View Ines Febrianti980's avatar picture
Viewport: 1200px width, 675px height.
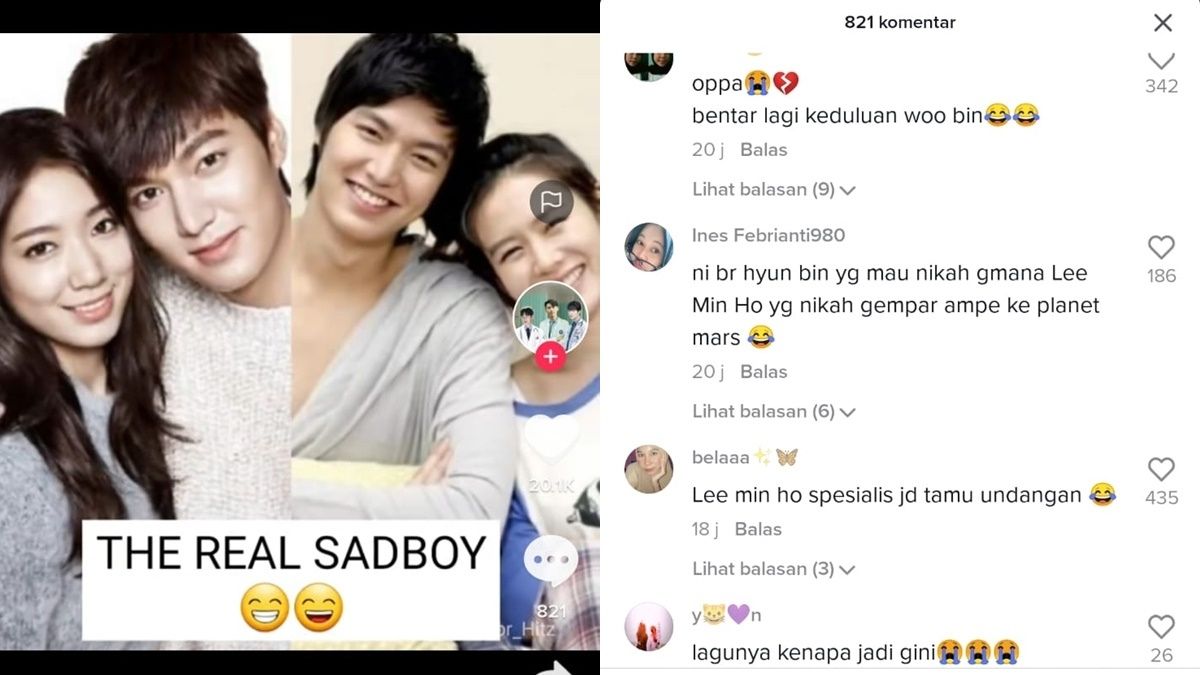point(649,247)
